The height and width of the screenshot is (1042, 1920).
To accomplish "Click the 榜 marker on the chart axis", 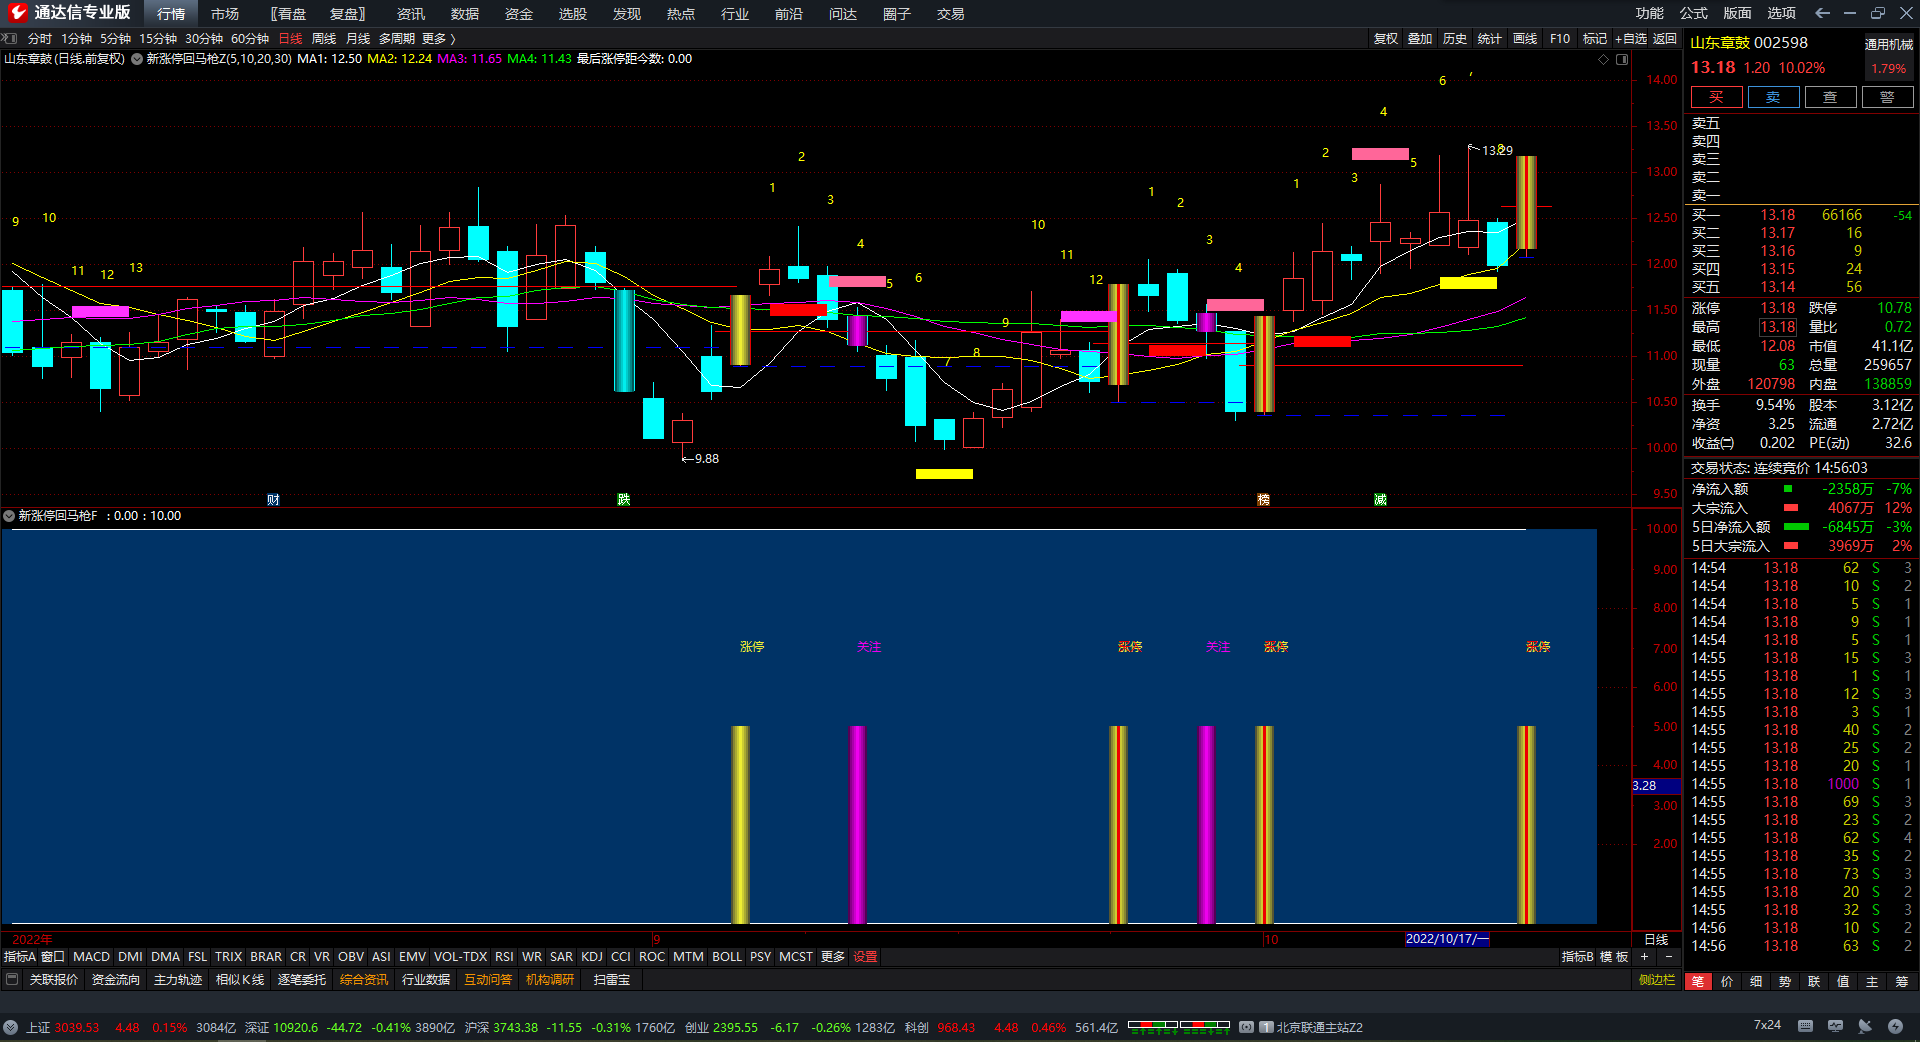I will point(1263,499).
